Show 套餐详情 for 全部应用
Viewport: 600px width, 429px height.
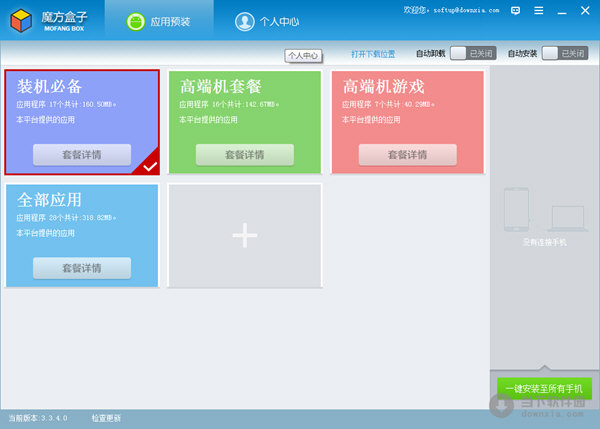click(82, 268)
